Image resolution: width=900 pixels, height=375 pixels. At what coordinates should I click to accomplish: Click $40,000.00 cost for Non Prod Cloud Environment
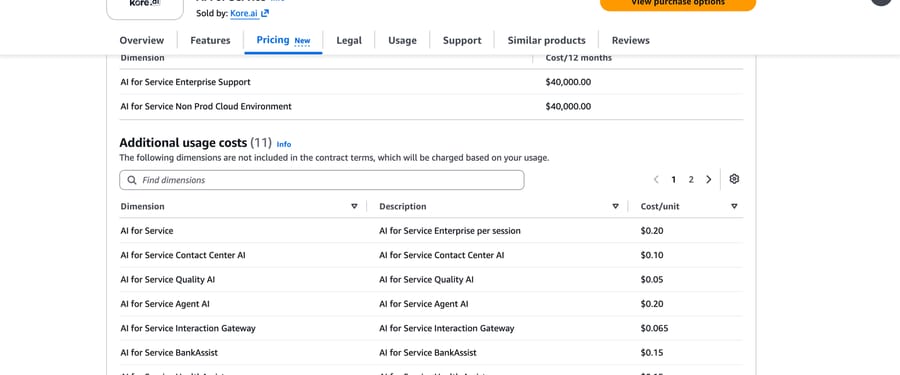point(568,106)
